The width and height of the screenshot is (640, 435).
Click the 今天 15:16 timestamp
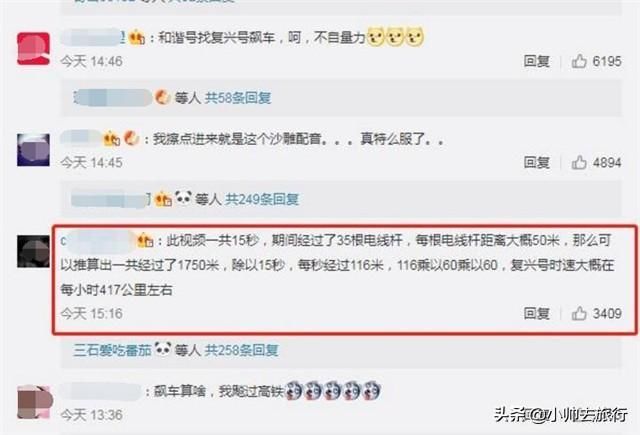pyautogui.click(x=91, y=313)
